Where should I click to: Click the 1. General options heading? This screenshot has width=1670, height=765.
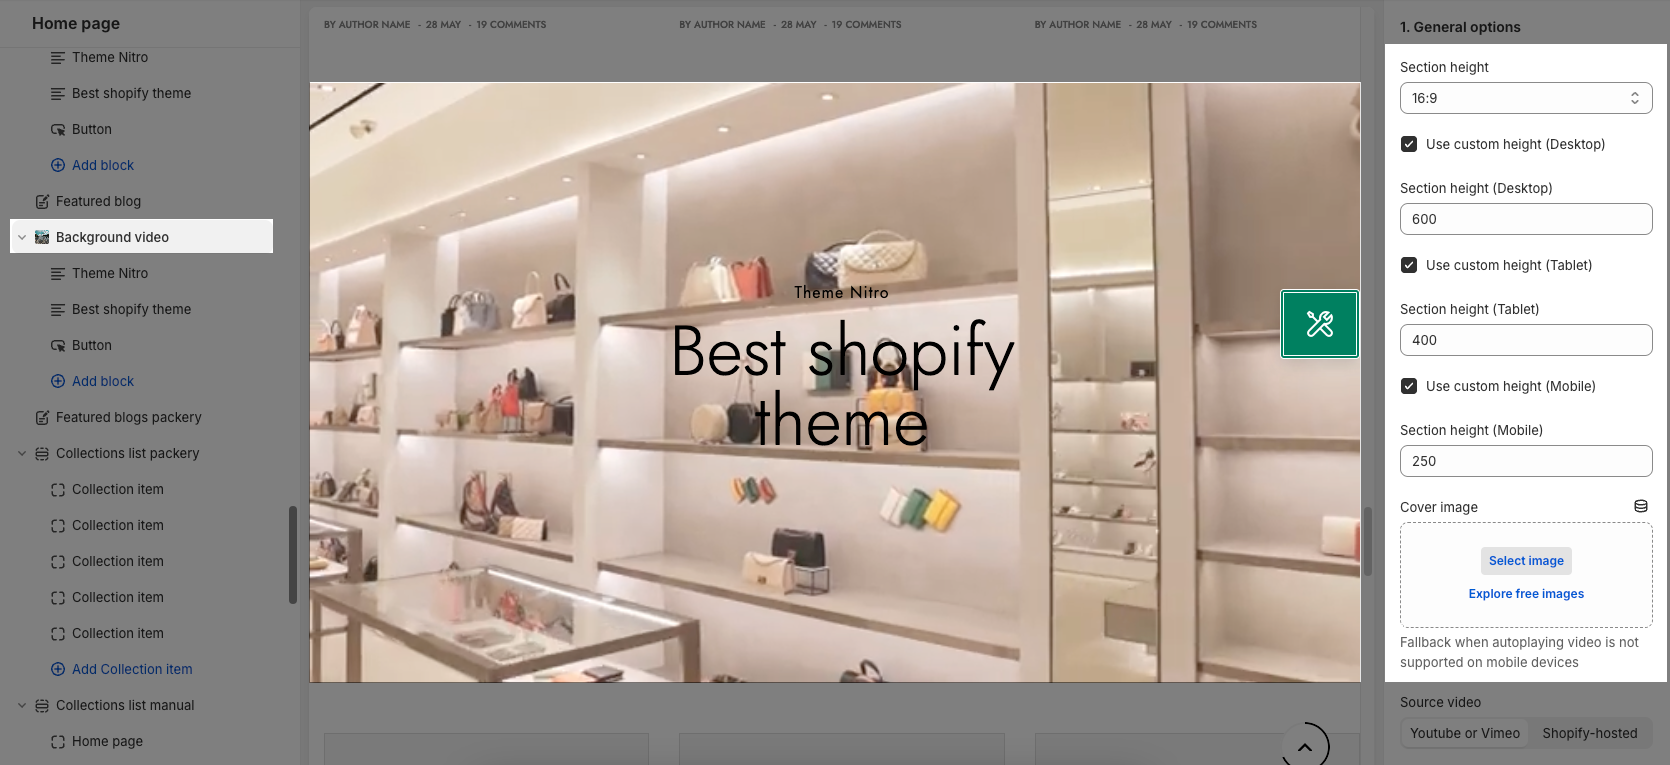click(x=1460, y=27)
